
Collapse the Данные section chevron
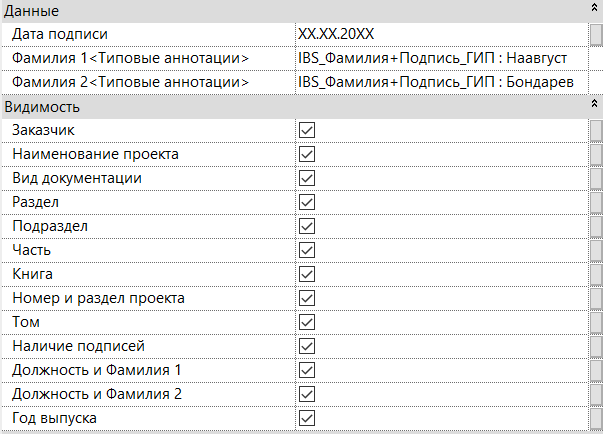pos(594,7)
